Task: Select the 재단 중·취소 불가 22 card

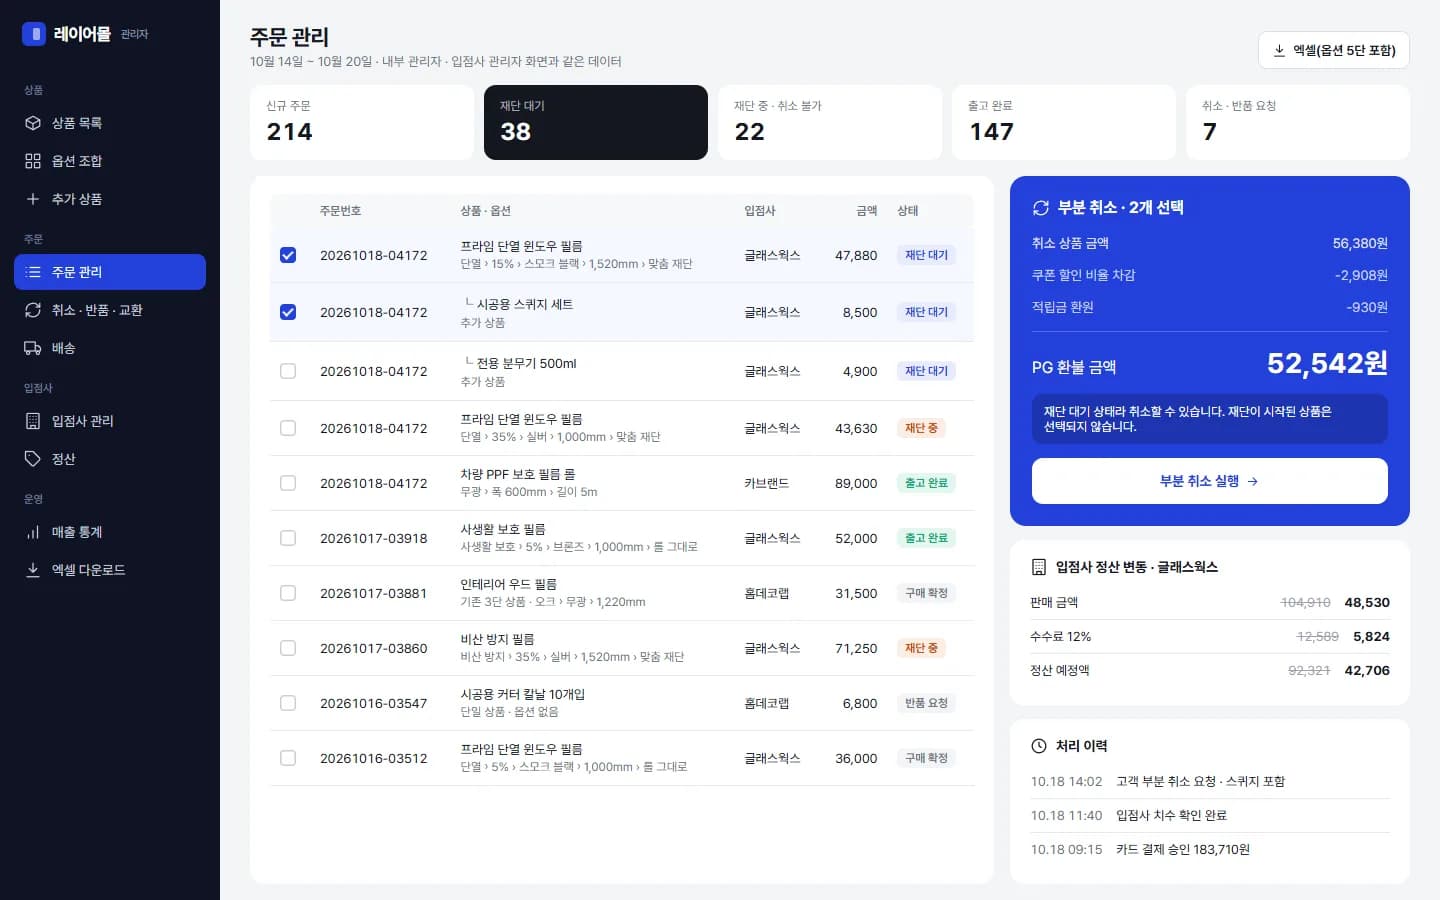Action: [x=830, y=122]
